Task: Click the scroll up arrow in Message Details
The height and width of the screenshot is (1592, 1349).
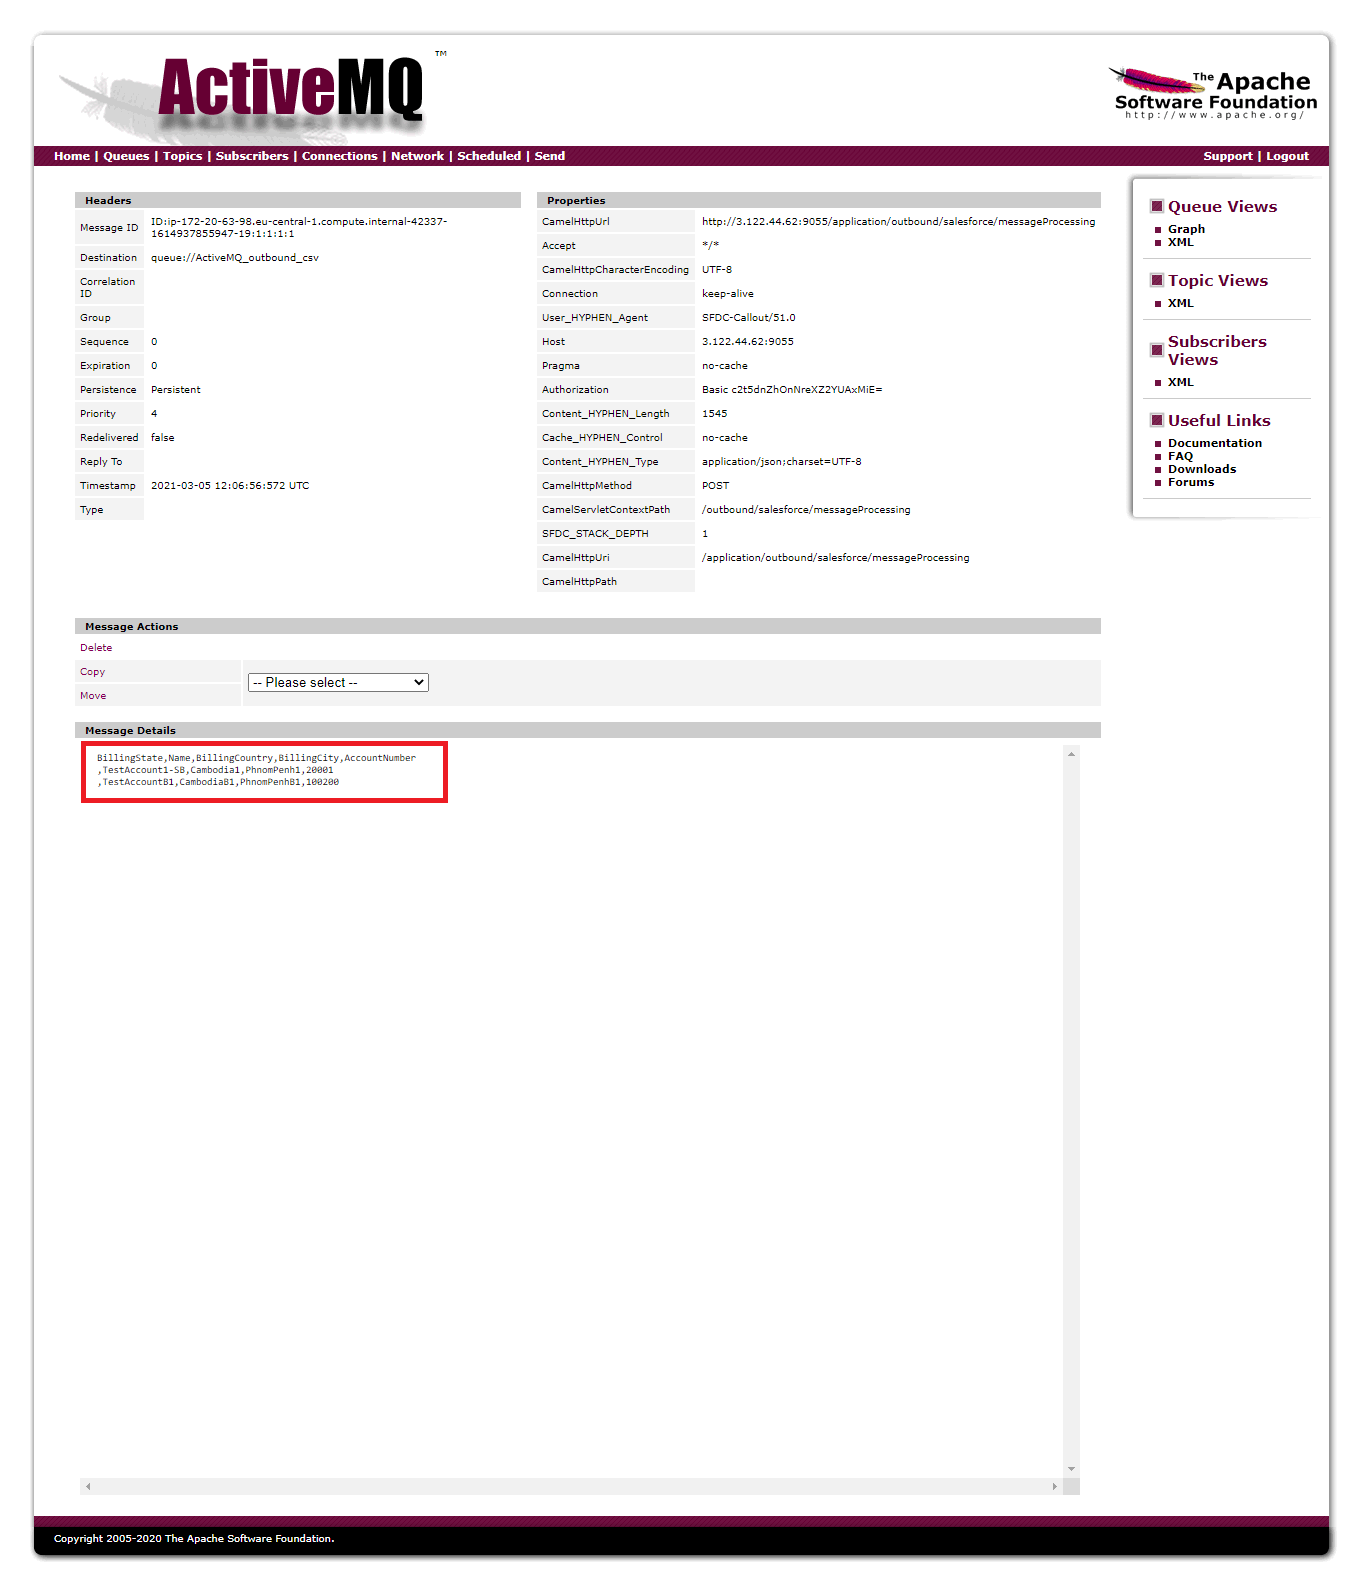Action: tap(1071, 754)
